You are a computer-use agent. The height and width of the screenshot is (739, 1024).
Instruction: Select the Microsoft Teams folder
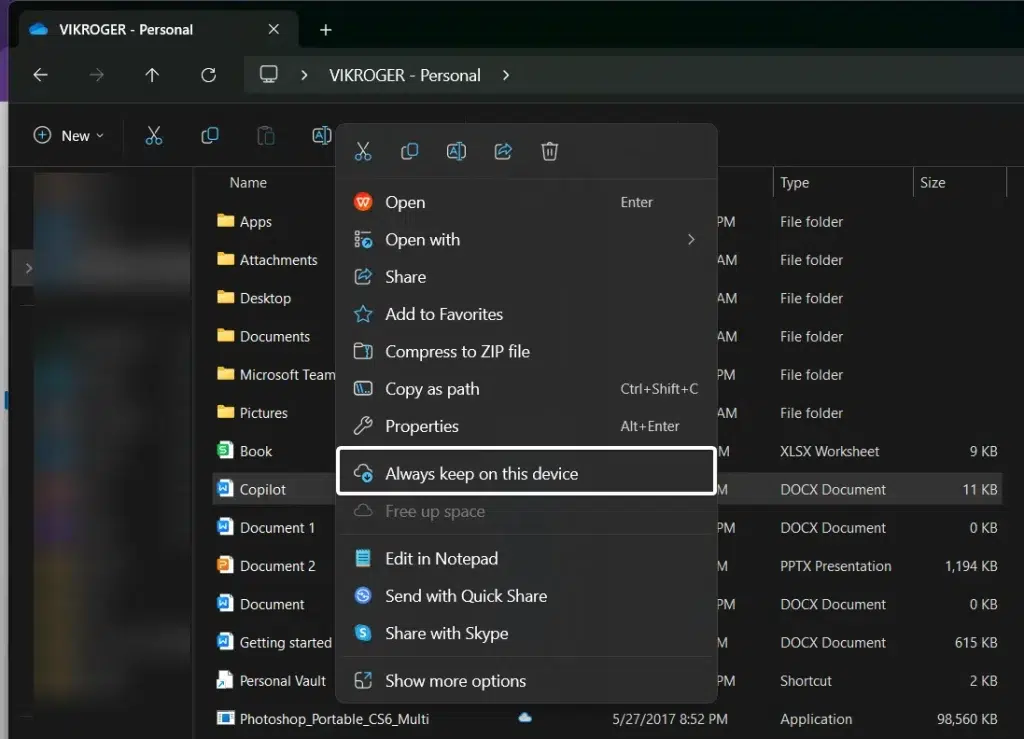[287, 375]
